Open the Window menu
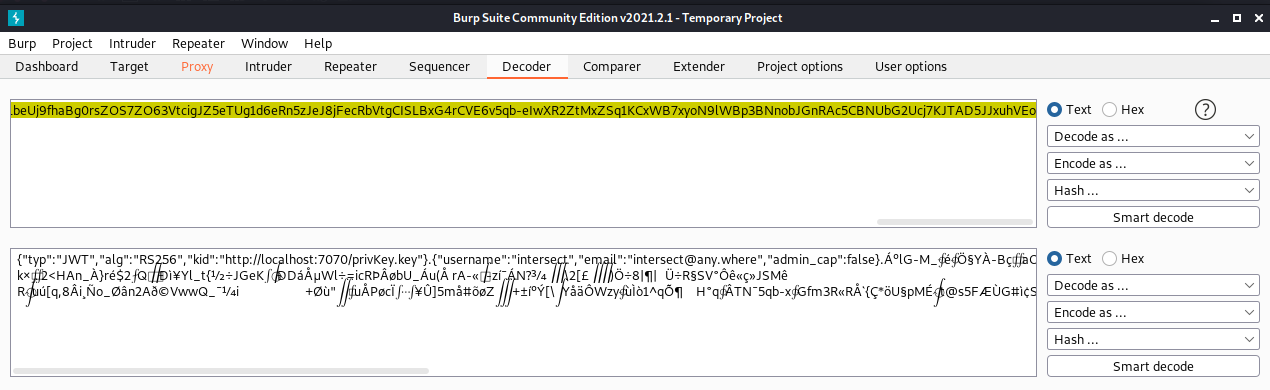 pyautogui.click(x=264, y=44)
